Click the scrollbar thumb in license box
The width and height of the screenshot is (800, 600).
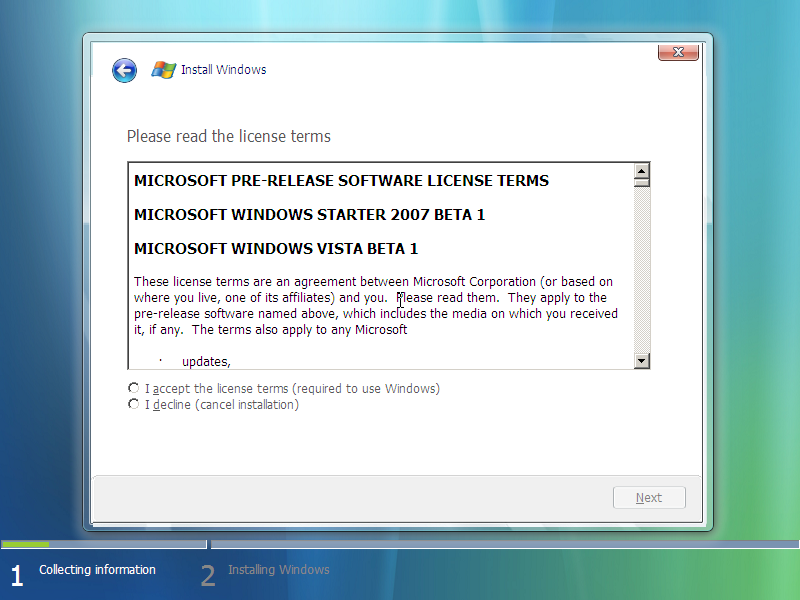coord(641,182)
